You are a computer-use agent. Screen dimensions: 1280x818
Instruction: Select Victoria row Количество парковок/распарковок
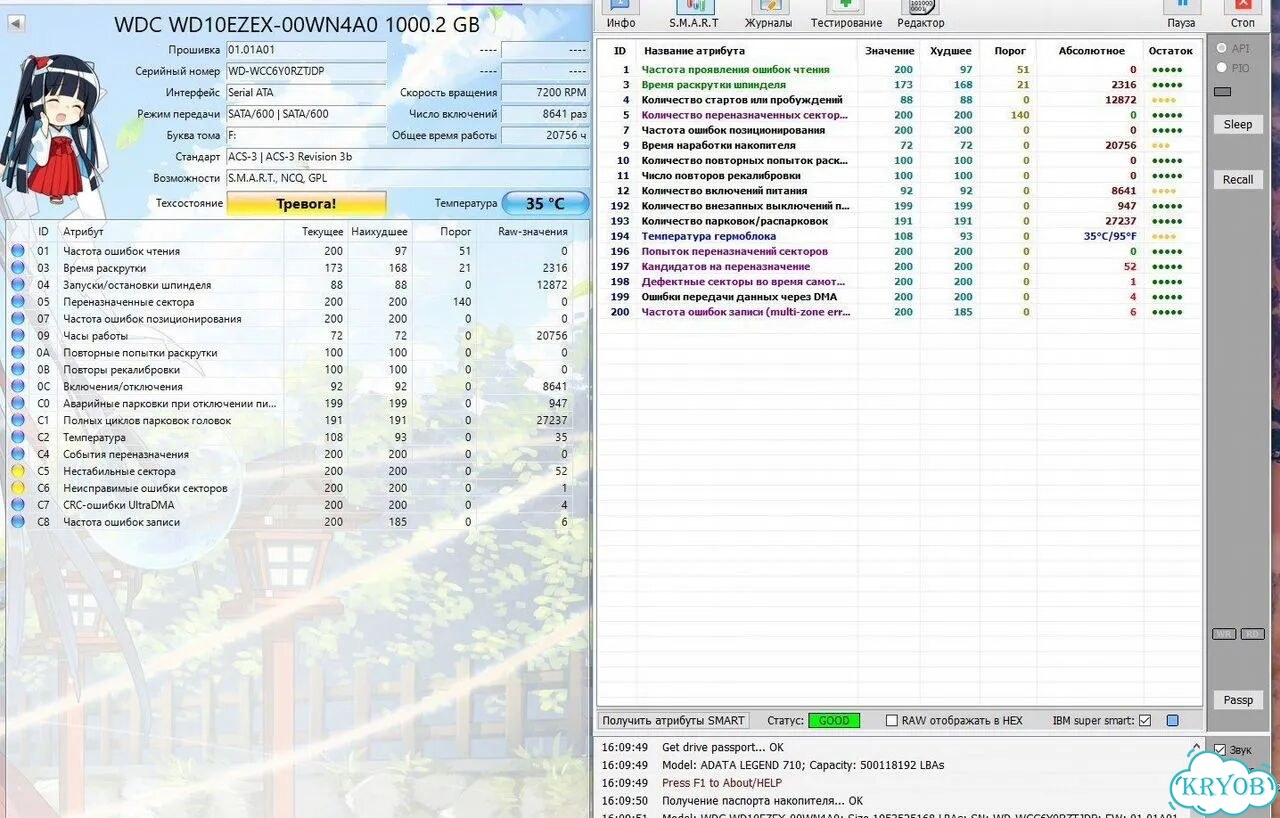[x=899, y=221]
